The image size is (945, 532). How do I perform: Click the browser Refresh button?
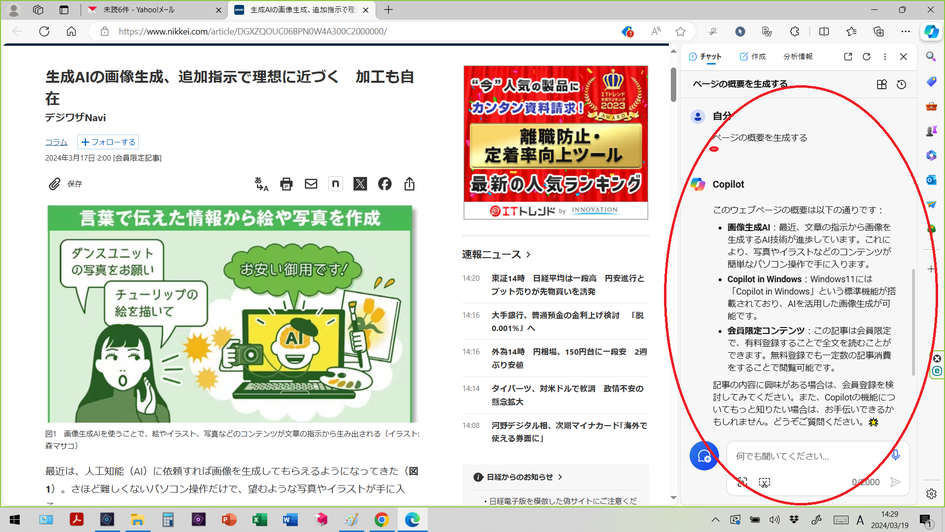[44, 31]
